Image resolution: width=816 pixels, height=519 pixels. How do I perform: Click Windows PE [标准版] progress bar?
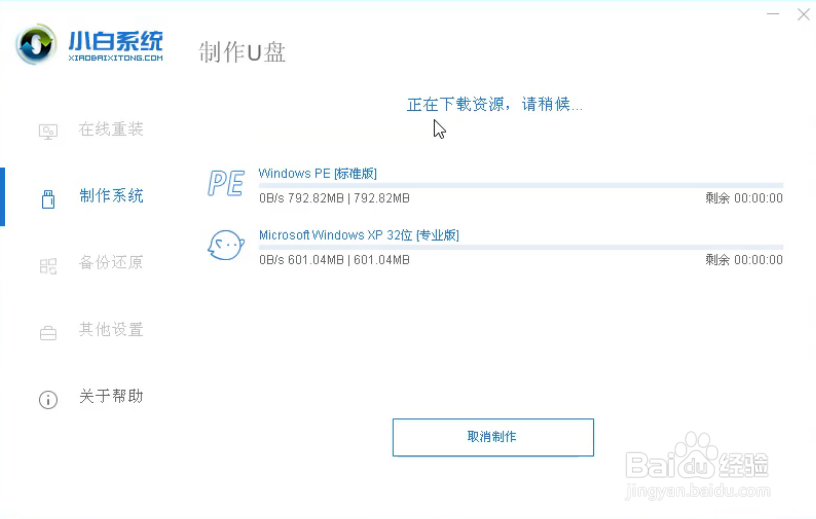pos(521,185)
